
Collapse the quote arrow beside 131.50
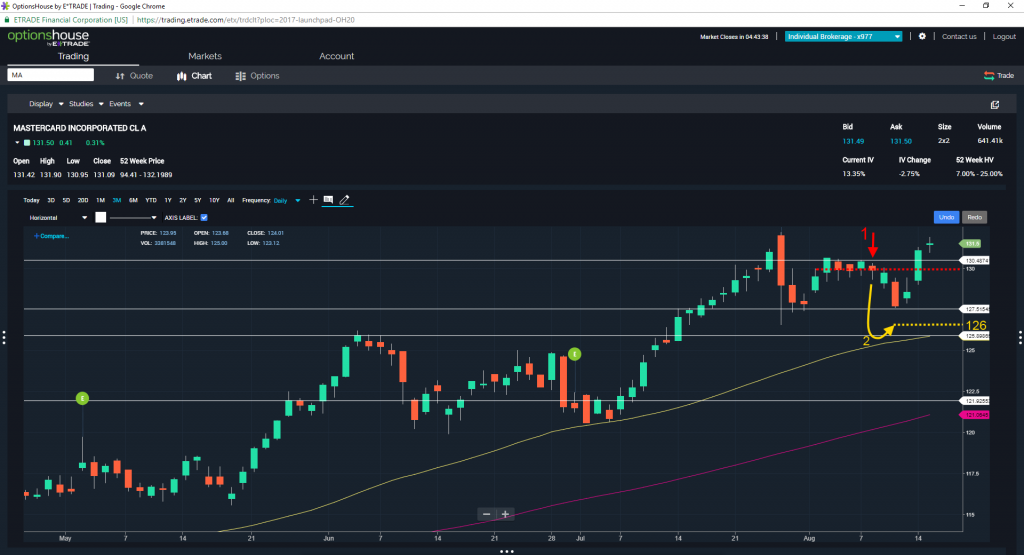pyautogui.click(x=18, y=142)
